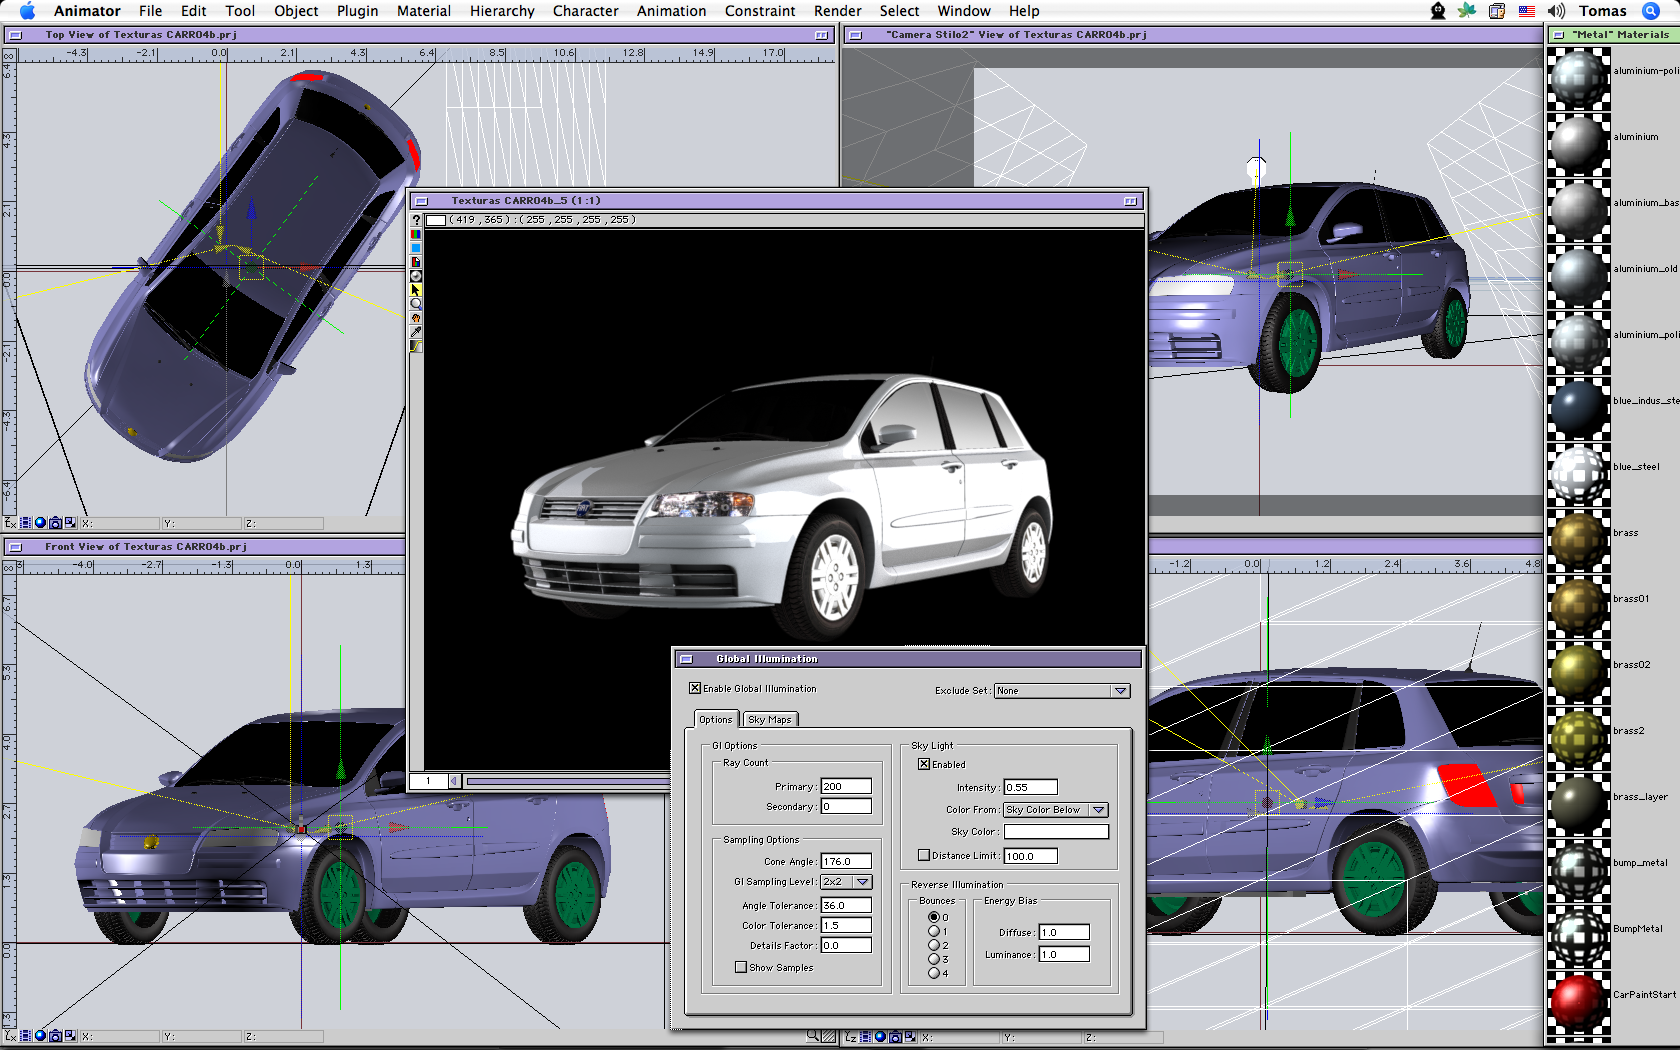The width and height of the screenshot is (1680, 1050).
Task: Select the CarPaintStart red material sphere
Action: [x=1578, y=999]
